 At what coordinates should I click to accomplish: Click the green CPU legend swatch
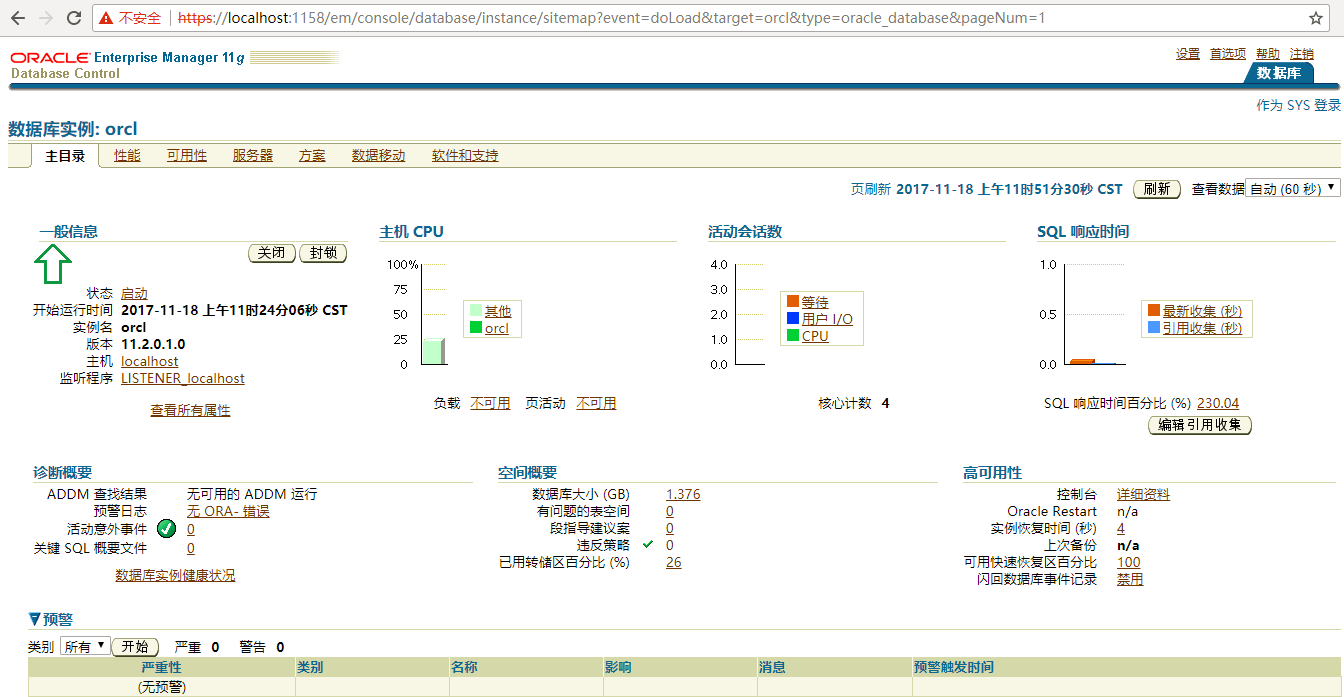click(x=793, y=335)
